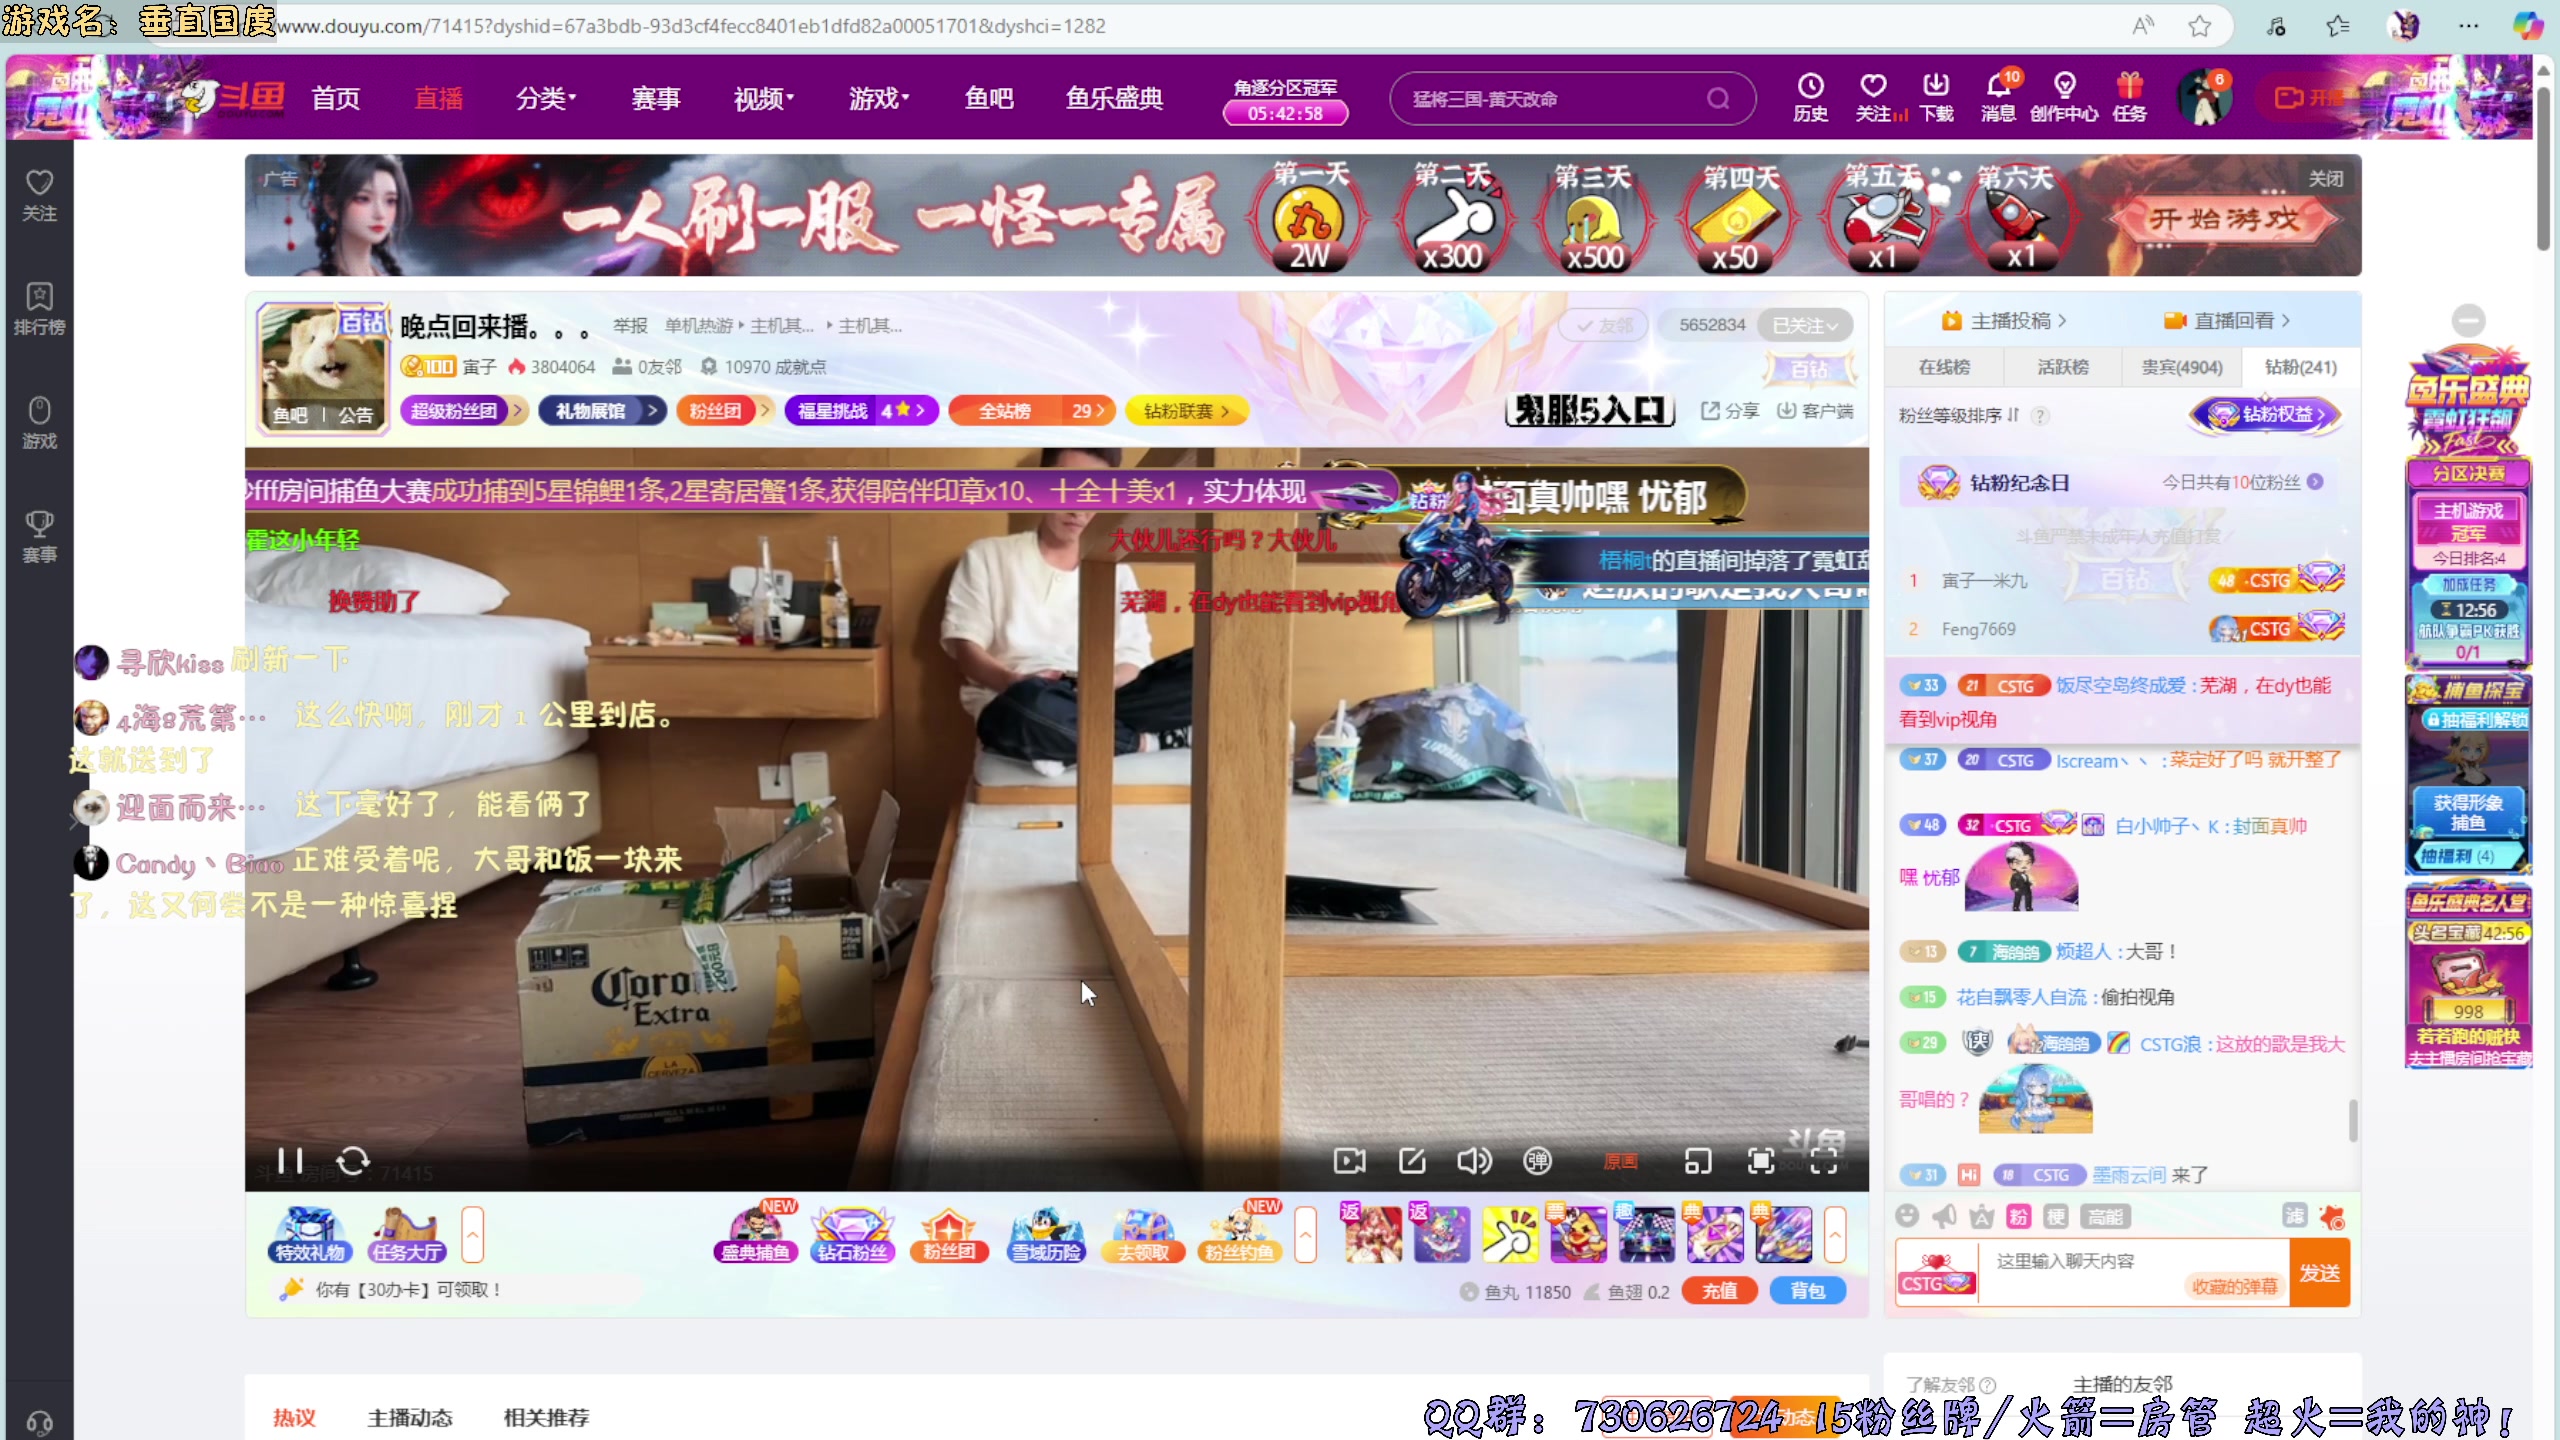Open 赛事 in the nav bar
This screenshot has width=2560, height=1440.
click(656, 98)
